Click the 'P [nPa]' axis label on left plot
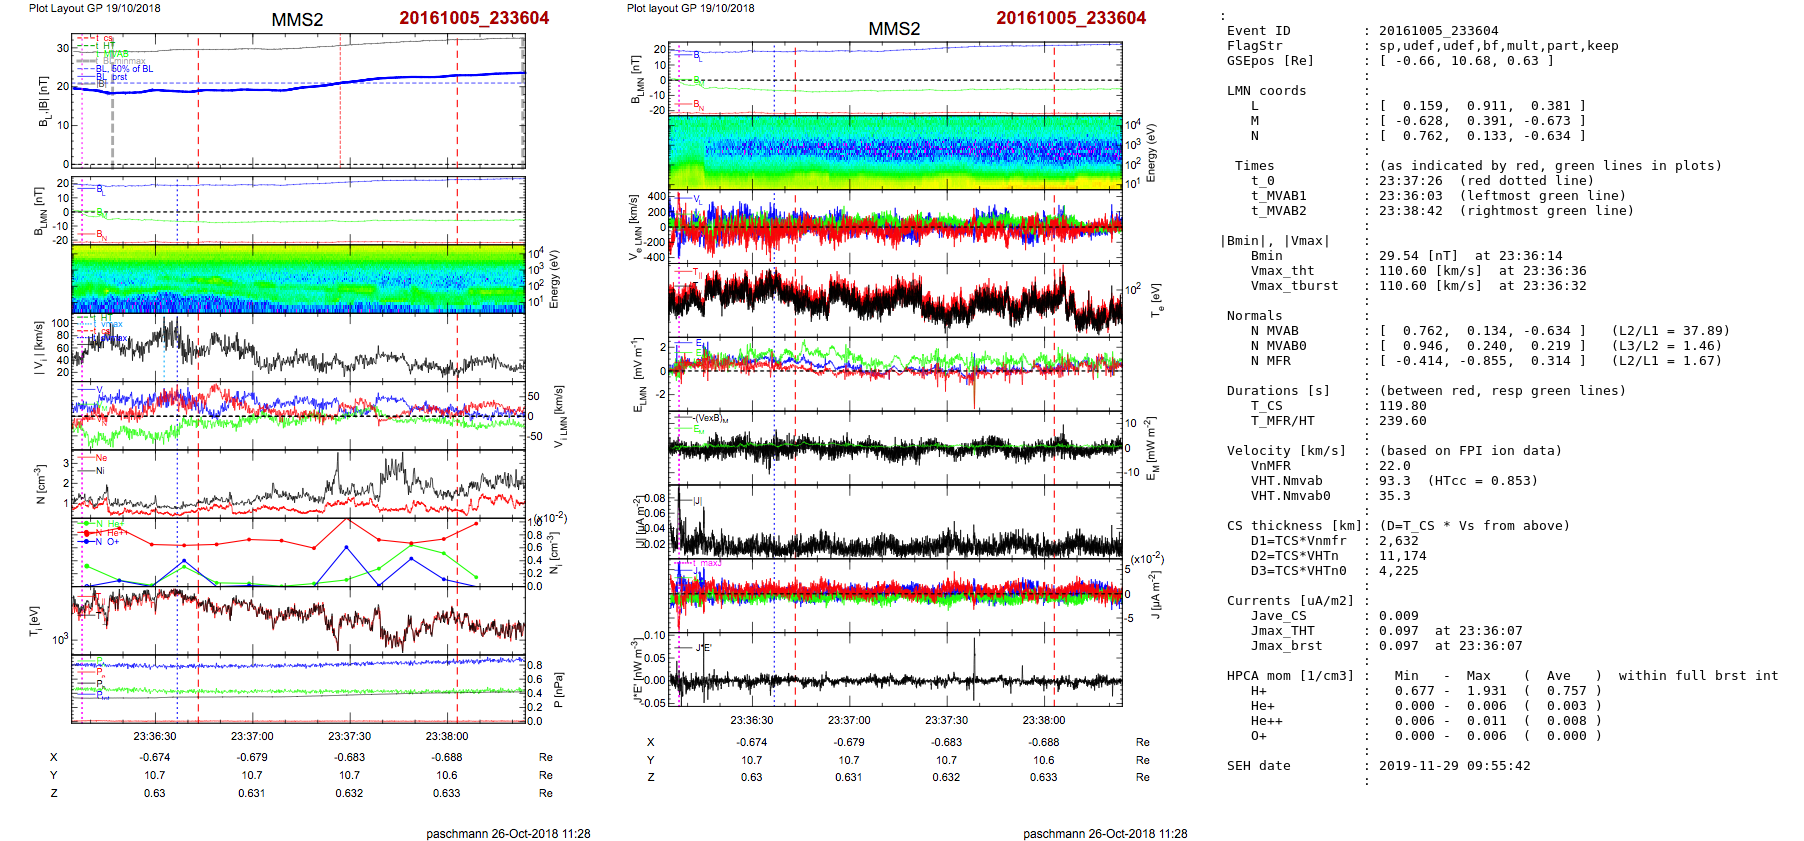Image resolution: width=1804 pixels, height=841 pixels. [558, 689]
